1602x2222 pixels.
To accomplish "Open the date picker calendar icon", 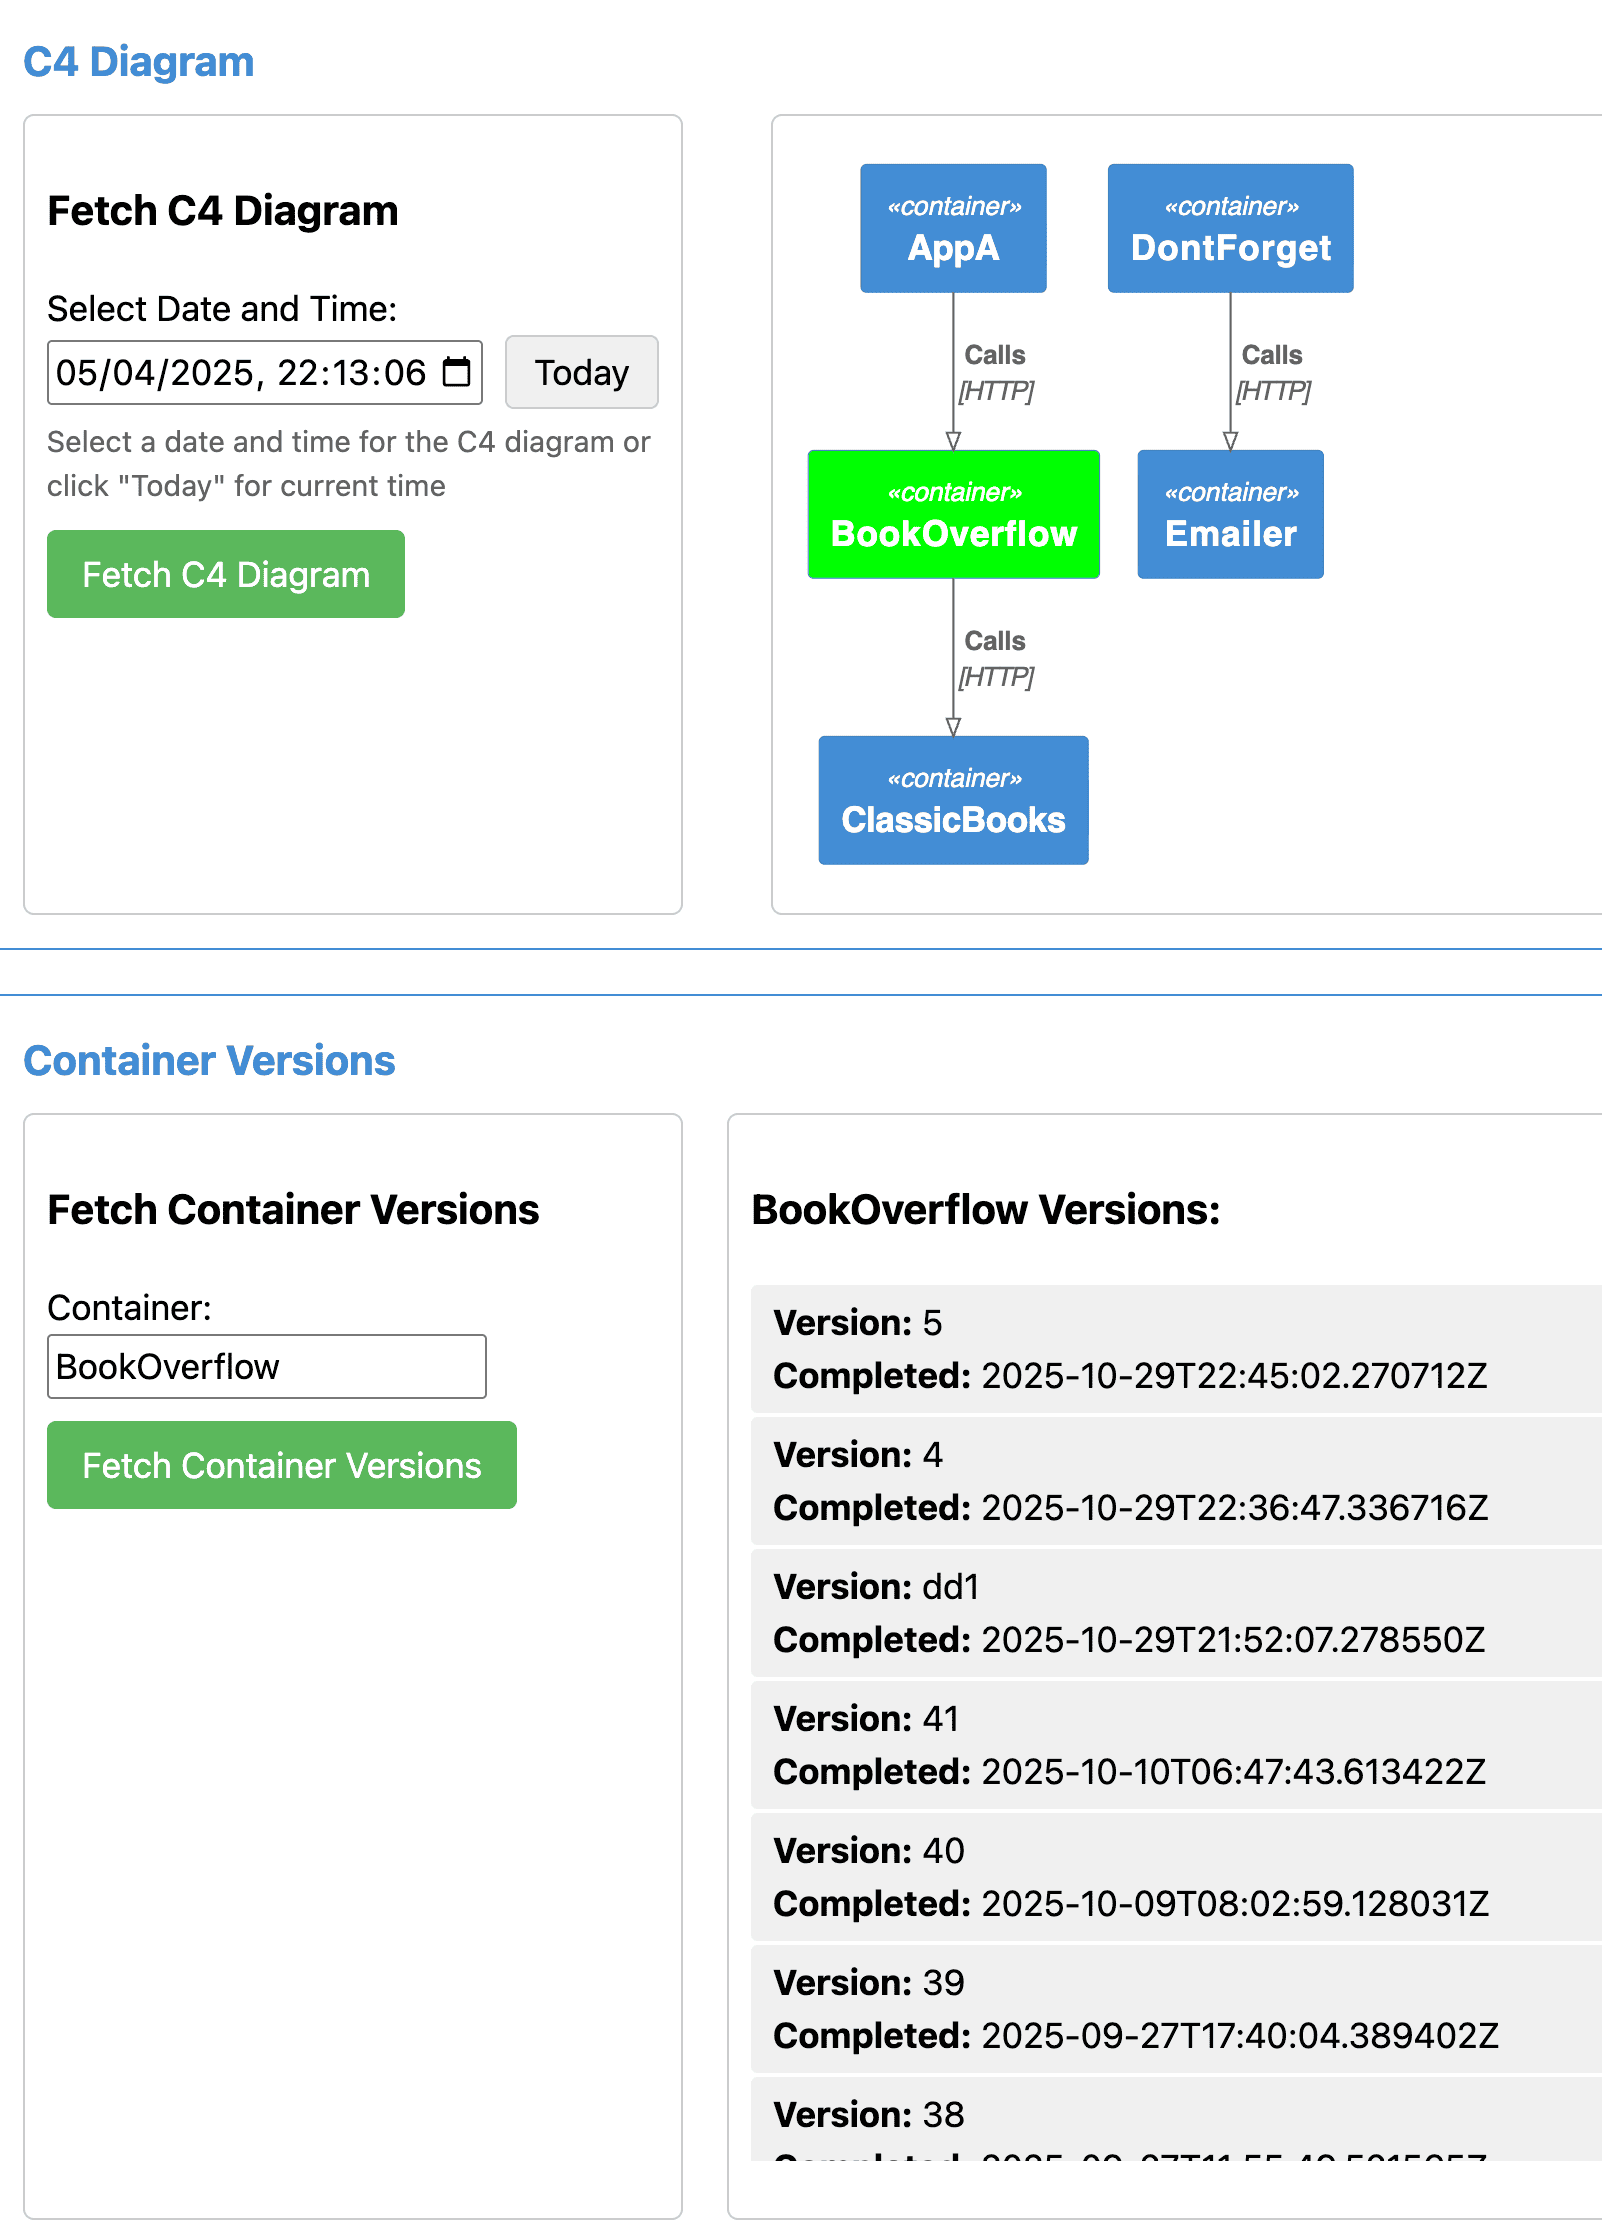I will tap(456, 372).
